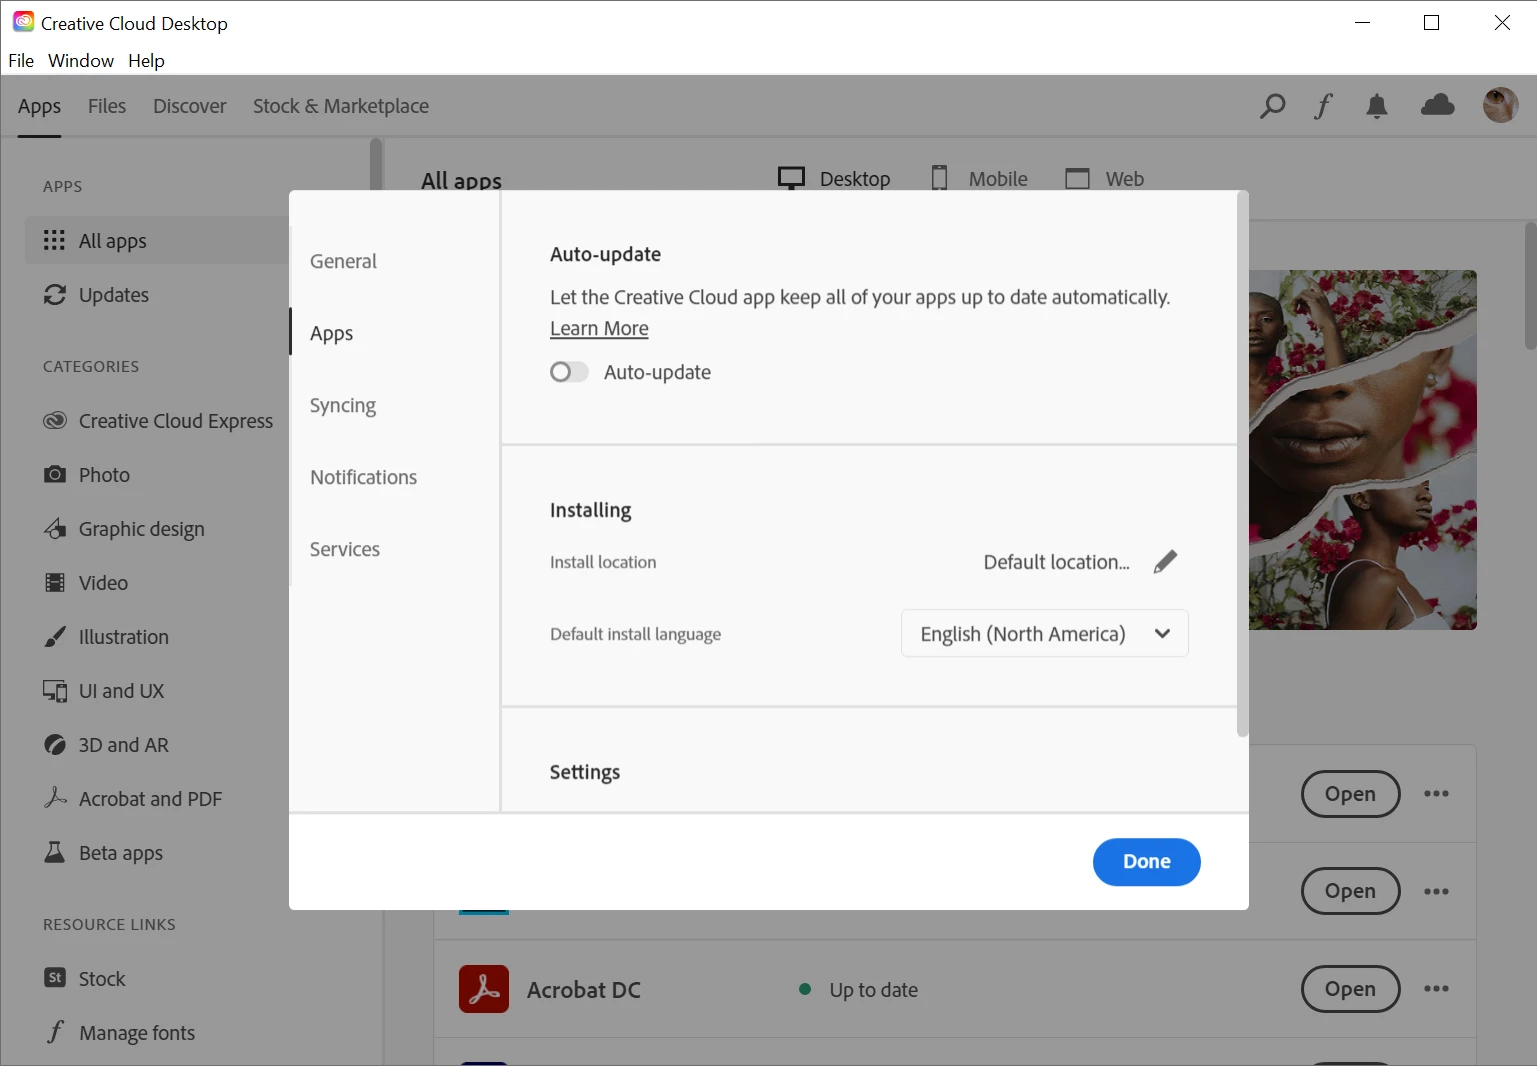Click the Mobile phone icon filter
Image resolution: width=1537 pixels, height=1066 pixels.
(939, 178)
